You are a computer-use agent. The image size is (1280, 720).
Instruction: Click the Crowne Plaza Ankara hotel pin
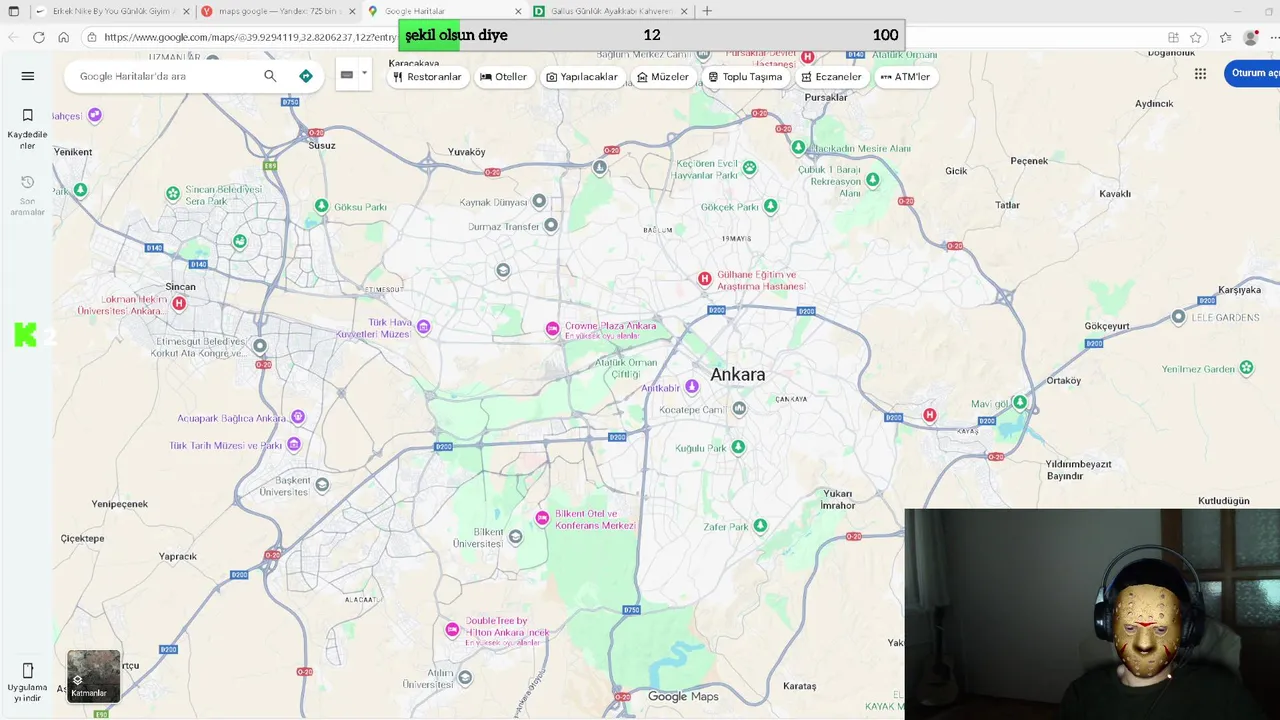552,329
